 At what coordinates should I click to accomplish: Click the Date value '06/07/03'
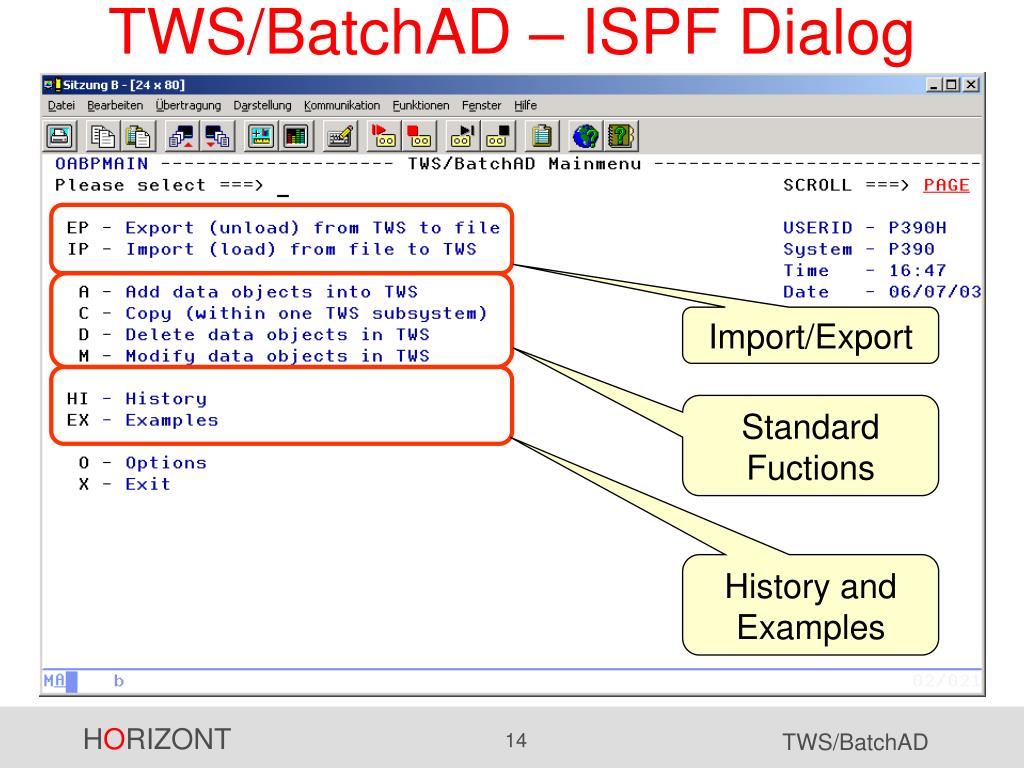[x=935, y=292]
